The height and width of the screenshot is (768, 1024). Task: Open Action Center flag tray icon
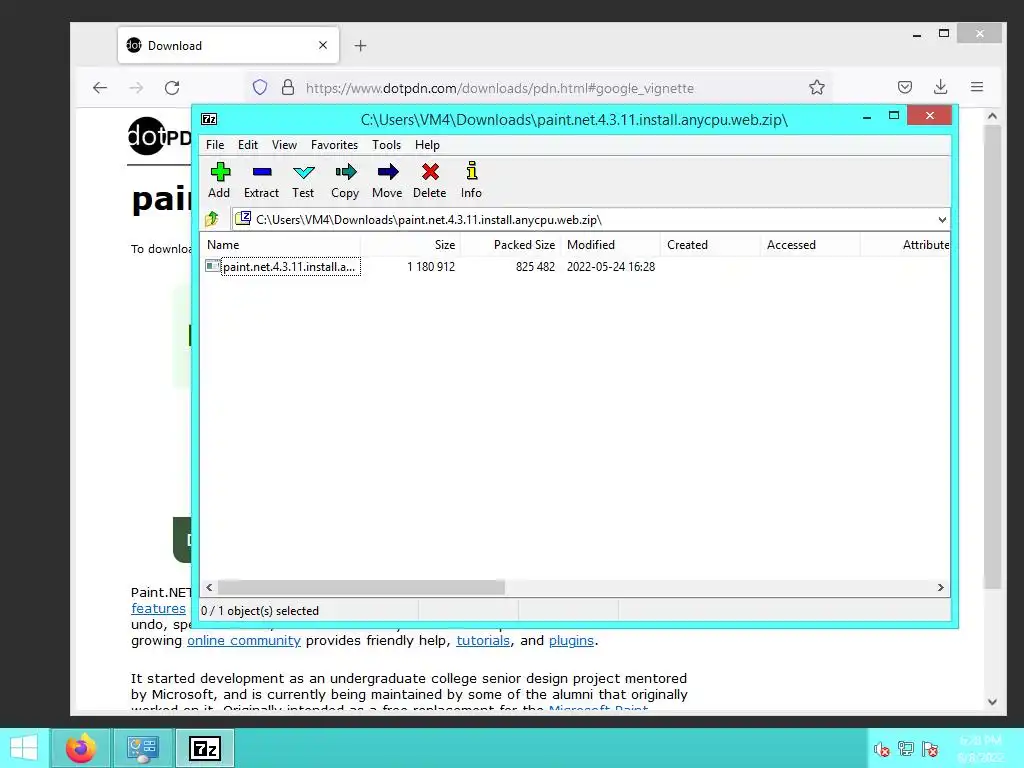point(930,748)
